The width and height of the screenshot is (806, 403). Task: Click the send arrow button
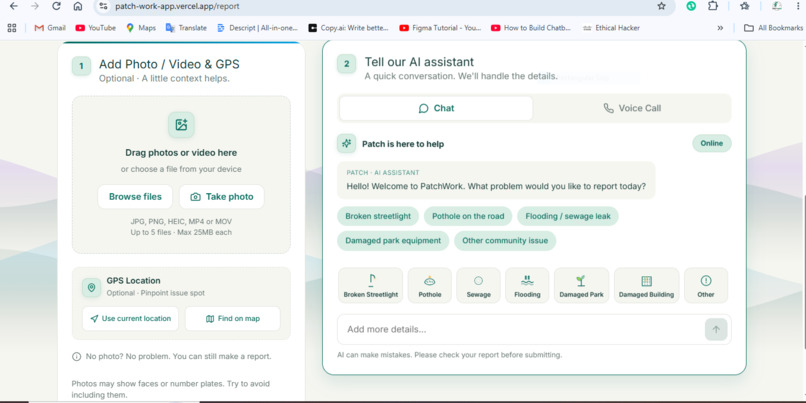pos(716,329)
